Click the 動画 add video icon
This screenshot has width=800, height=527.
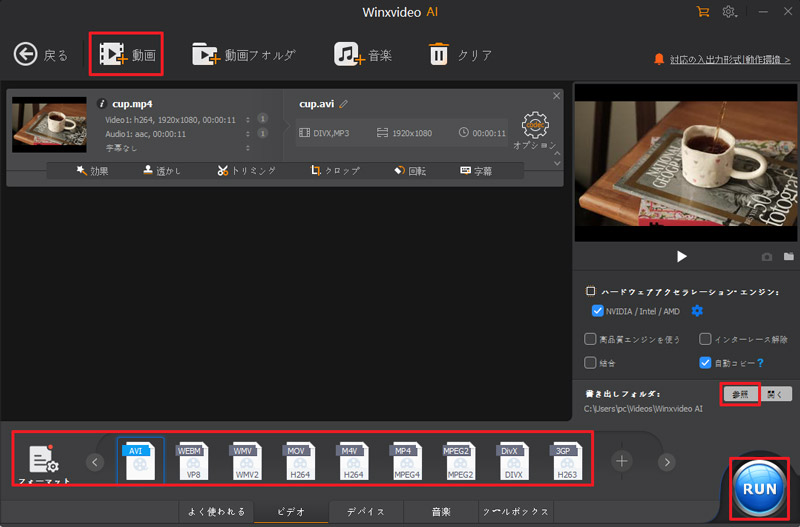pos(113,55)
